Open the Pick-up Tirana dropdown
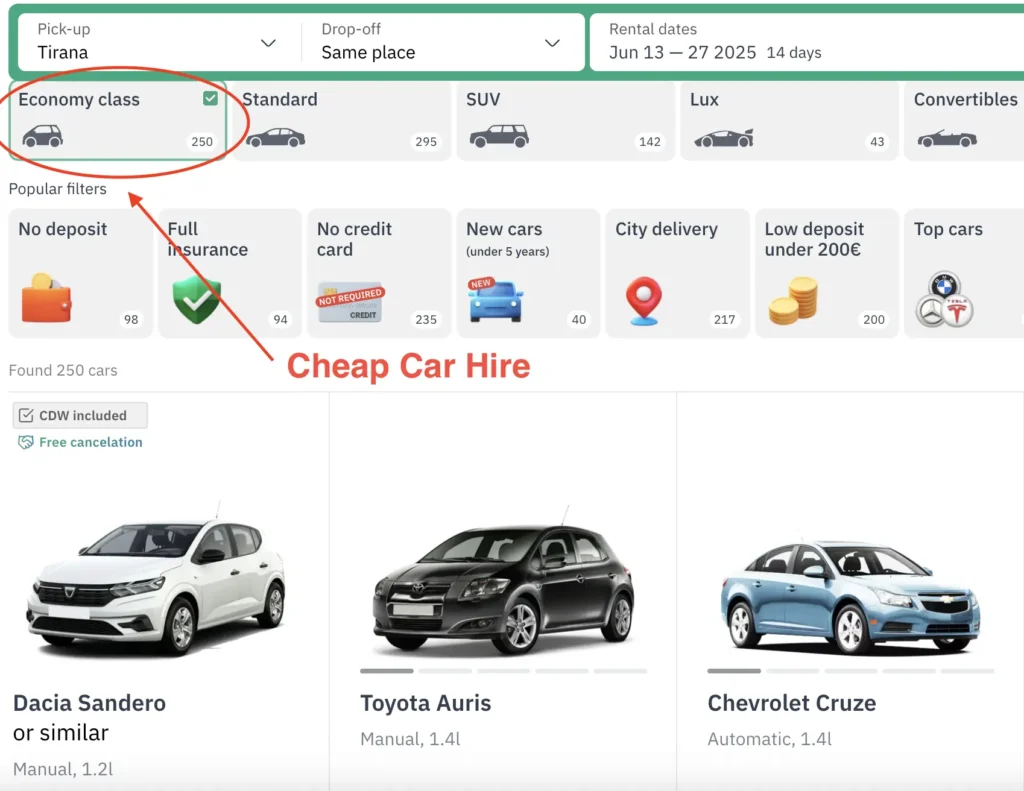1024x791 pixels. pos(157,42)
